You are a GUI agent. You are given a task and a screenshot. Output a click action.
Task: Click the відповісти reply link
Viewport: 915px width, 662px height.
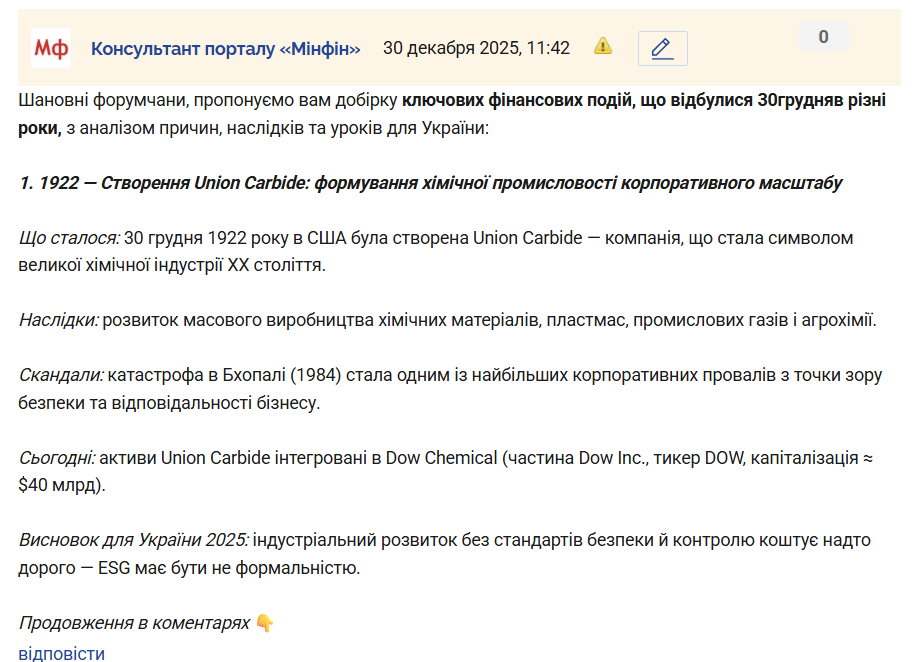pos(61,654)
